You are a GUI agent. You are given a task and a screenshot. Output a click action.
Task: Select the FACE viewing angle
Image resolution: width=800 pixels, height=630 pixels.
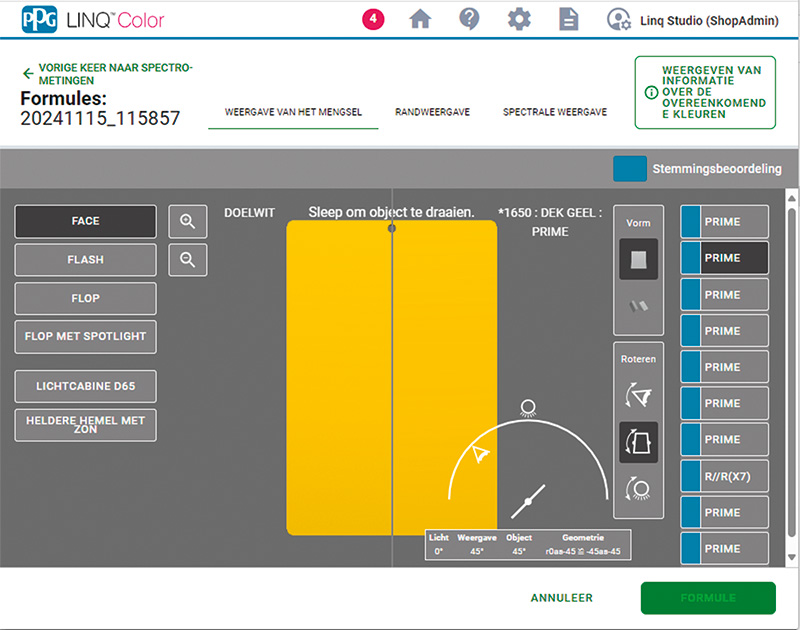[x=85, y=221]
